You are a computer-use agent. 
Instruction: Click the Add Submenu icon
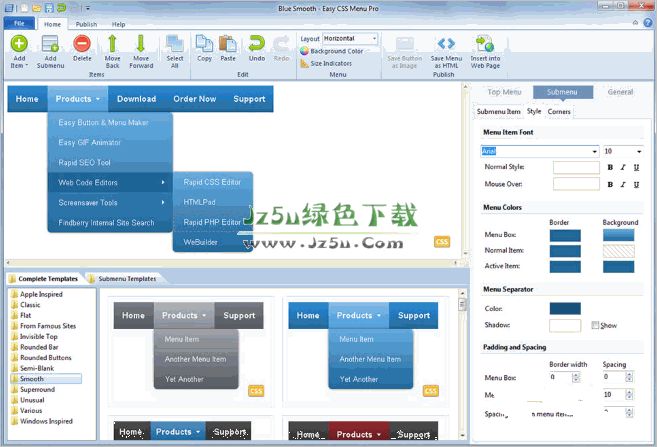point(50,44)
